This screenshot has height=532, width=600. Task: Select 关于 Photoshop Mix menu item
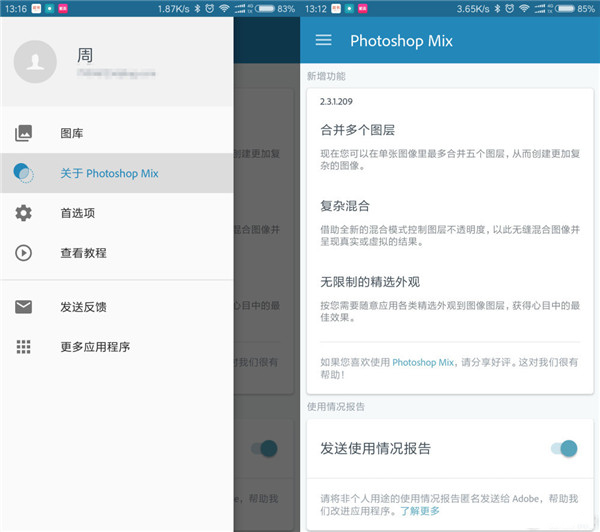[109, 173]
